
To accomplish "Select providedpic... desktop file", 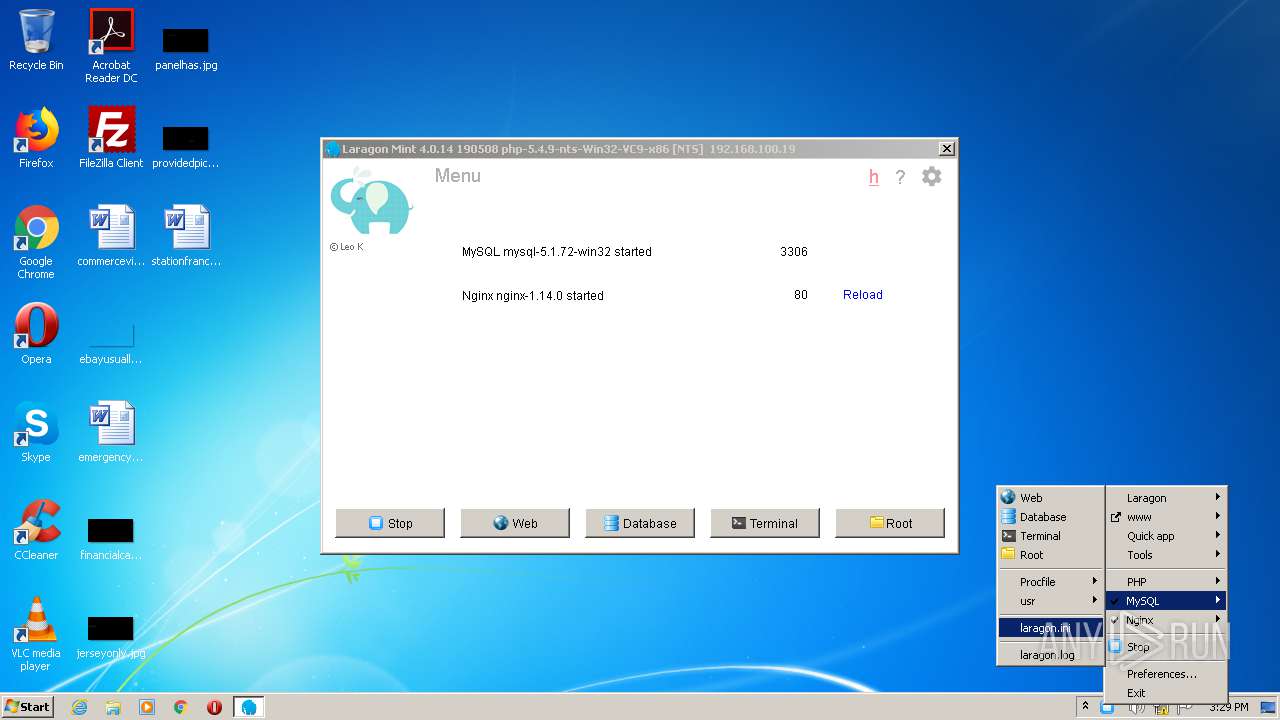I will point(186,146).
